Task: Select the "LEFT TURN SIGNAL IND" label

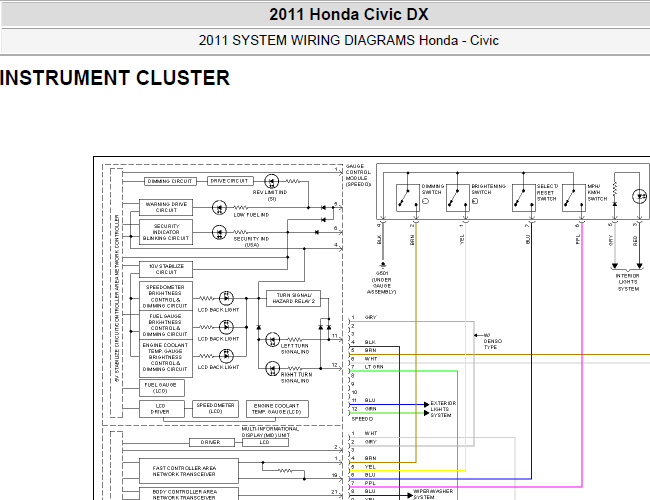Action: click(295, 349)
